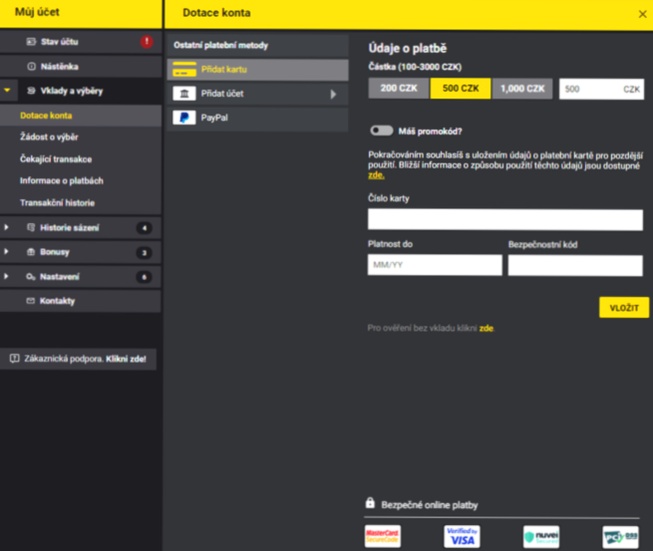
Task: Click the Číslo karty field
Action: [x=505, y=219]
